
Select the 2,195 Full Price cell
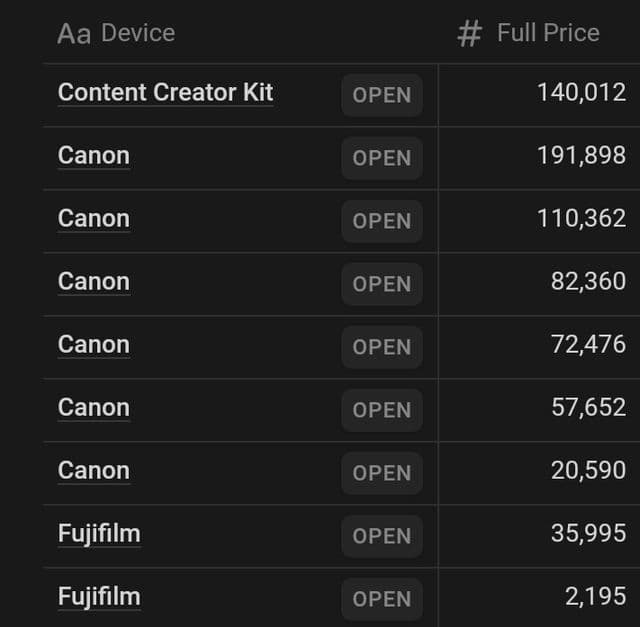[539, 598]
